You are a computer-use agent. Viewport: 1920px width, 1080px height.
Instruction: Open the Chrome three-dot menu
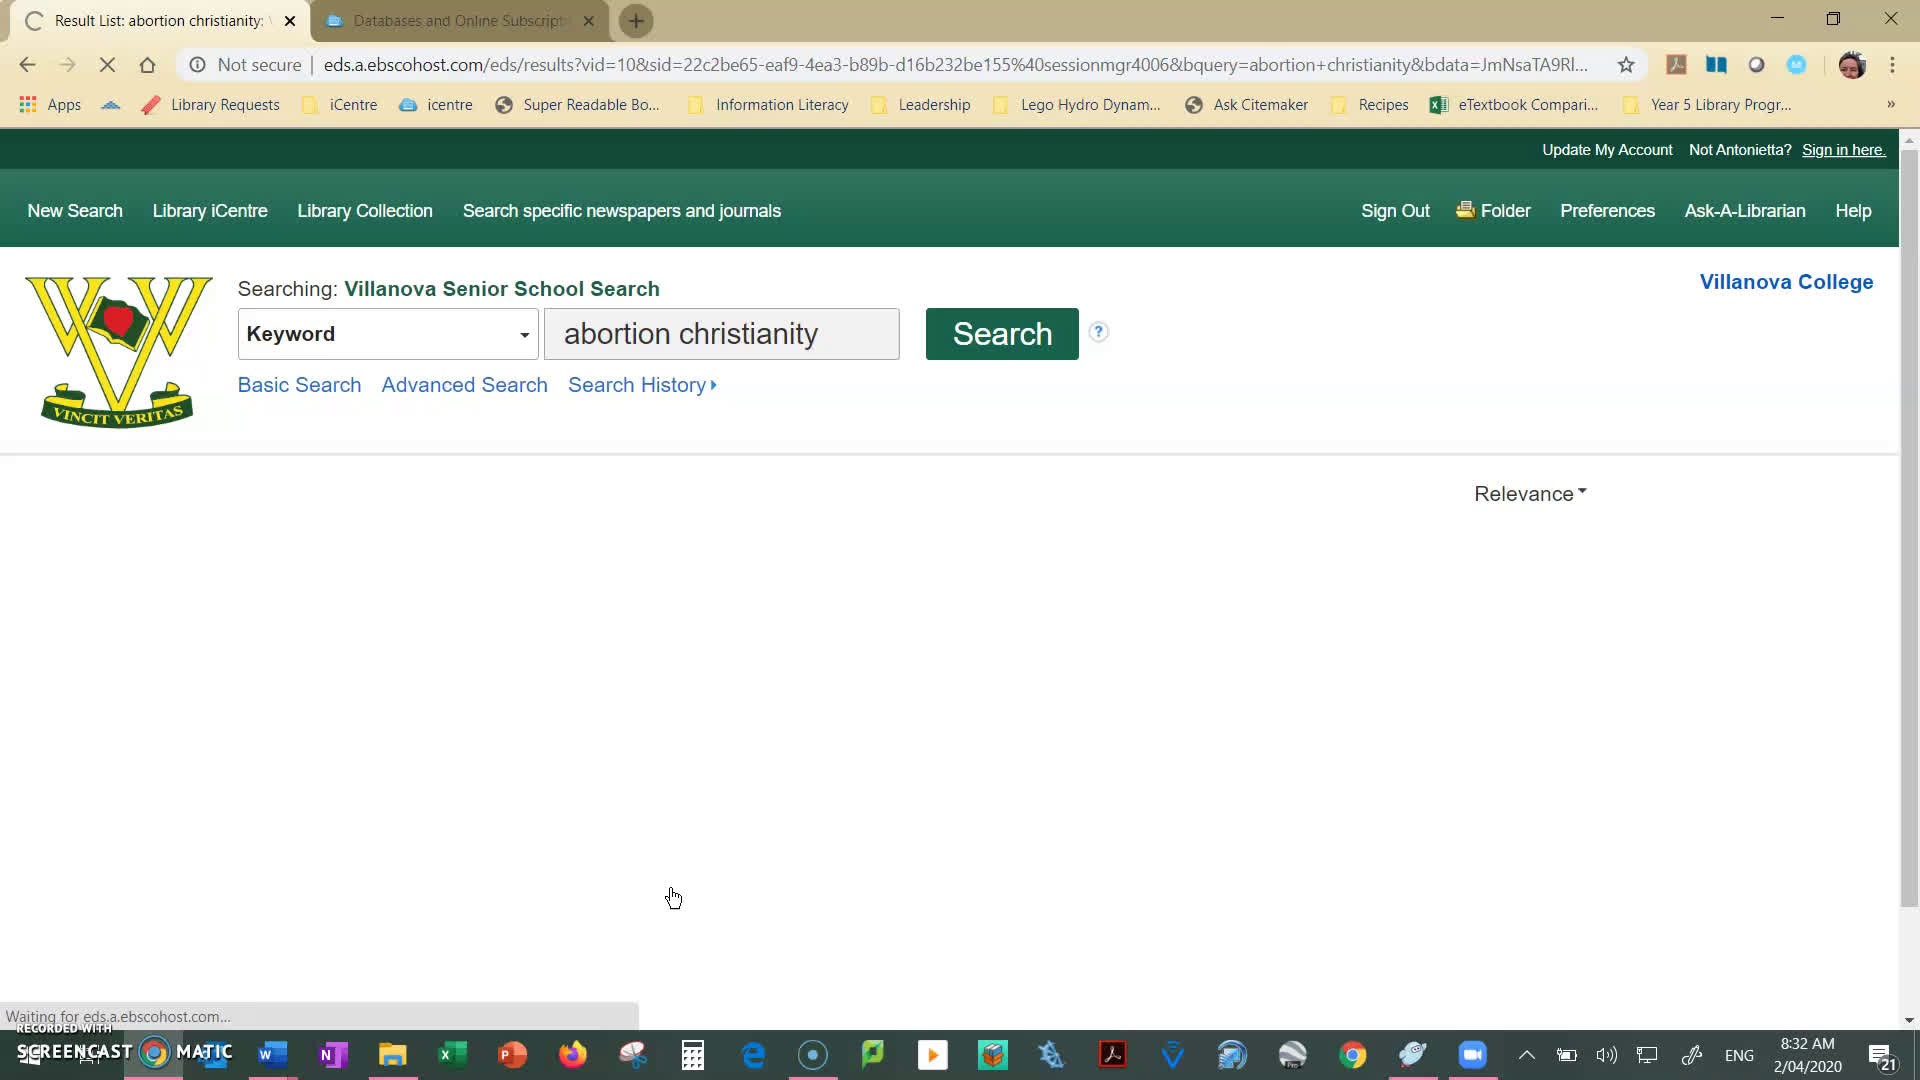[x=1892, y=65]
